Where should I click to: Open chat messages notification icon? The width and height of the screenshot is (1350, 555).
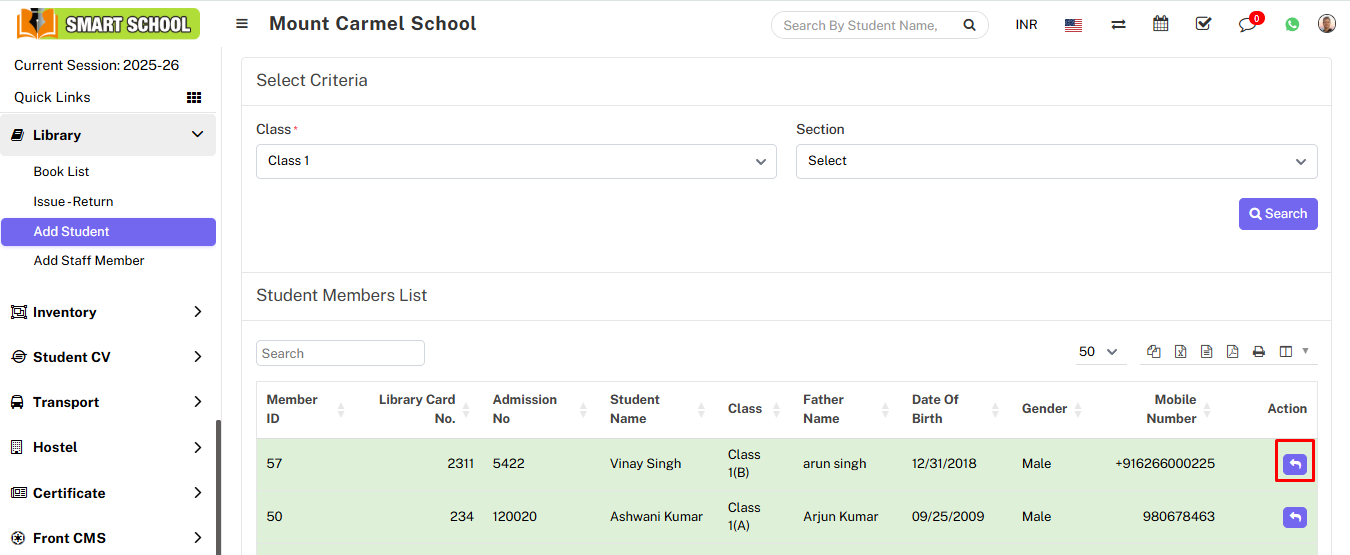click(x=1248, y=24)
